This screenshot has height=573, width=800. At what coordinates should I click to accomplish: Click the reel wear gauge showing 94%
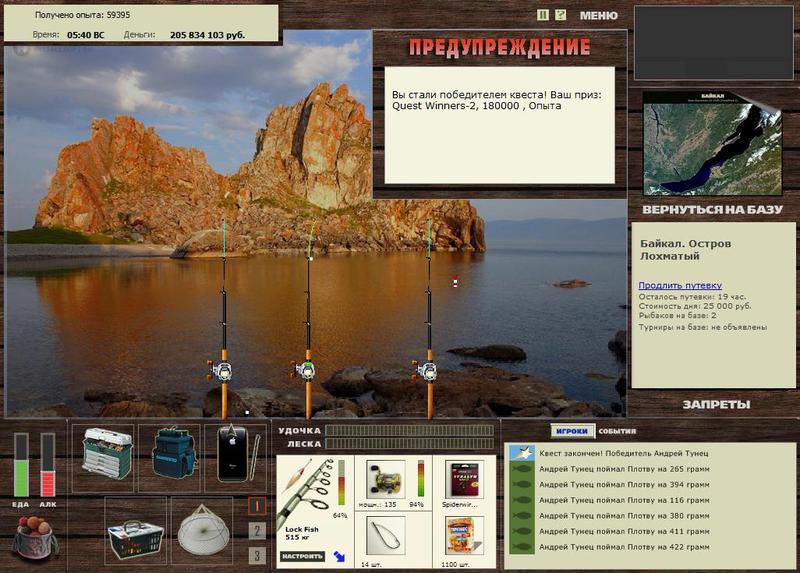(421, 478)
